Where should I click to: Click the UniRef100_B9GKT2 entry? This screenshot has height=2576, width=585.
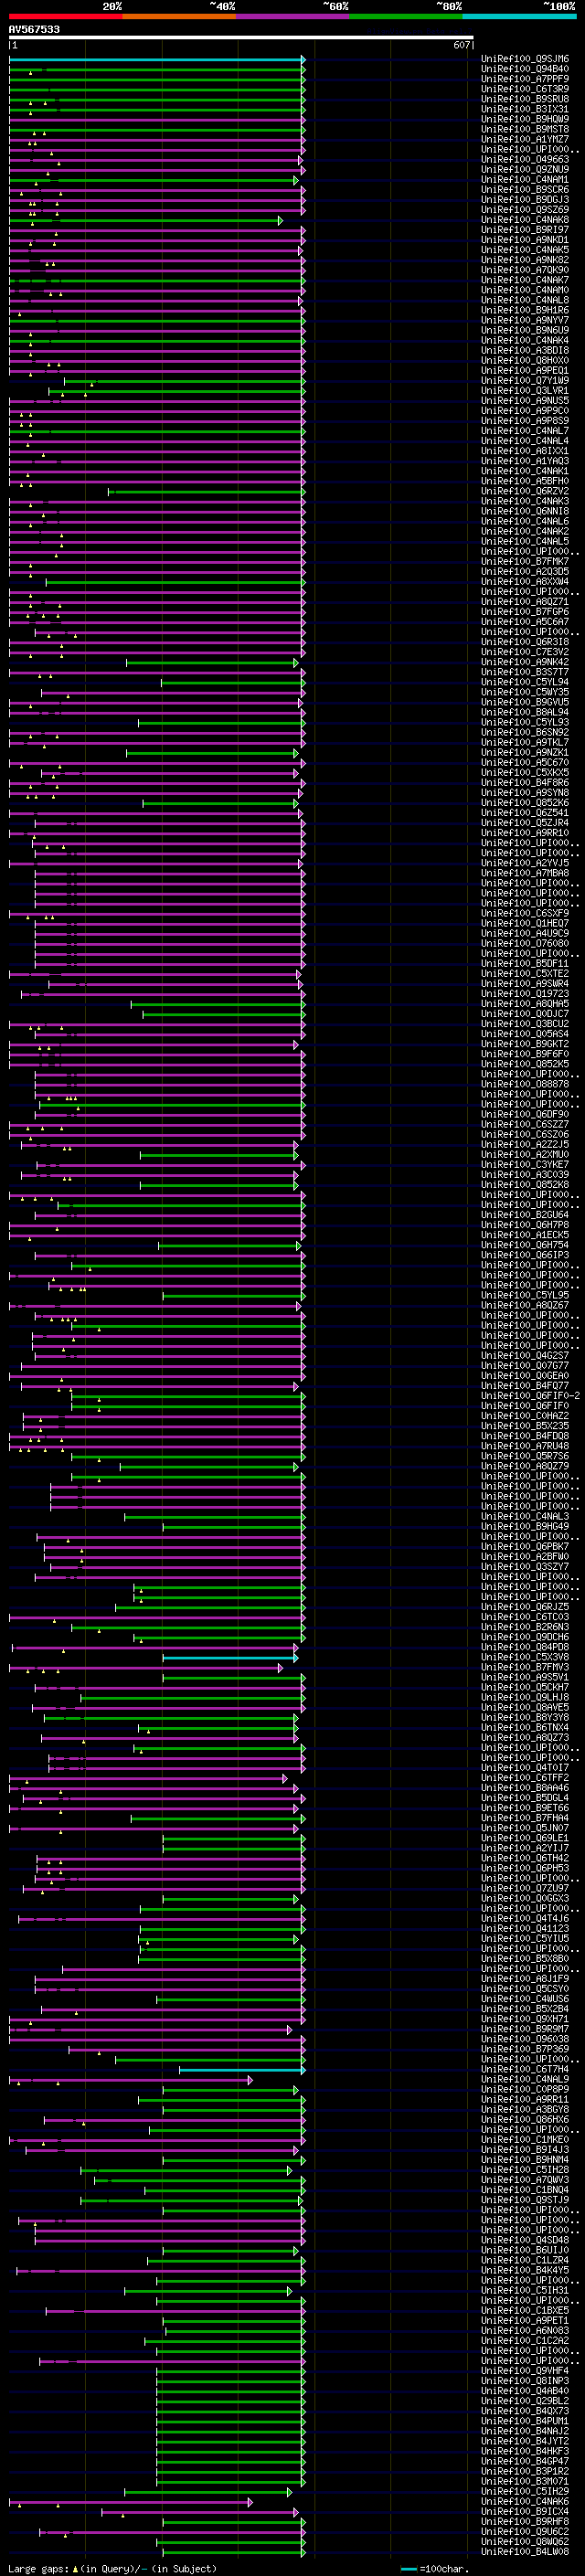(x=525, y=1044)
